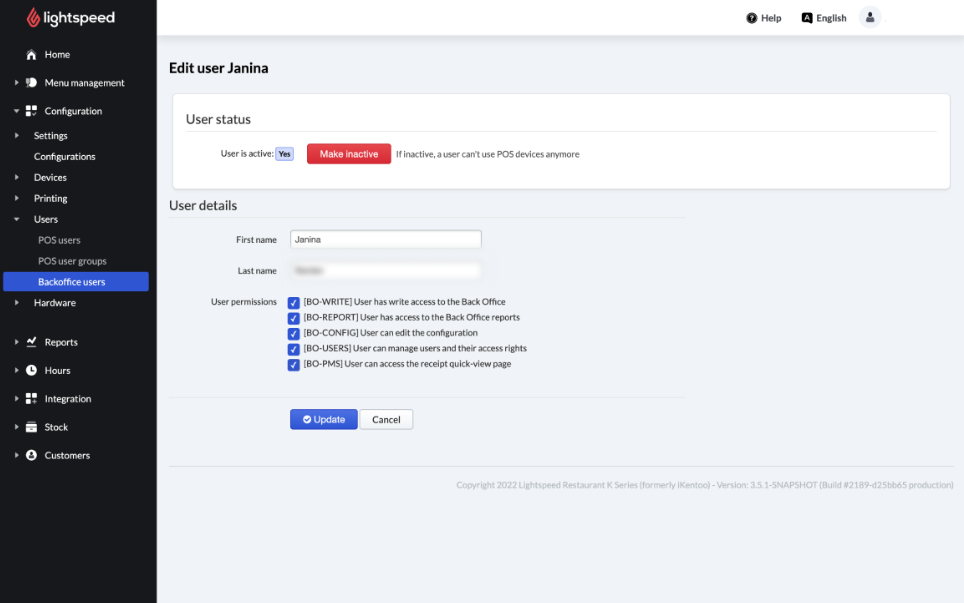Uncheck the BO-WRITE write access checkbox
This screenshot has width=964, height=603.
[294, 303]
